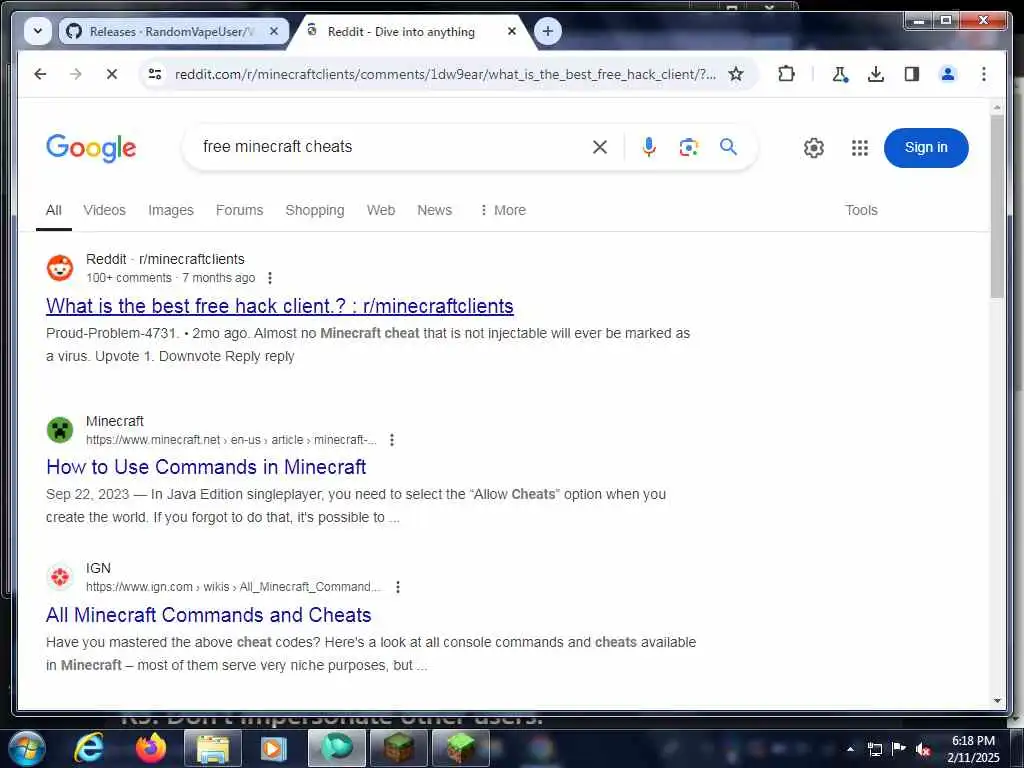Switch to the Releases RandomVapeUser tab

(x=173, y=31)
